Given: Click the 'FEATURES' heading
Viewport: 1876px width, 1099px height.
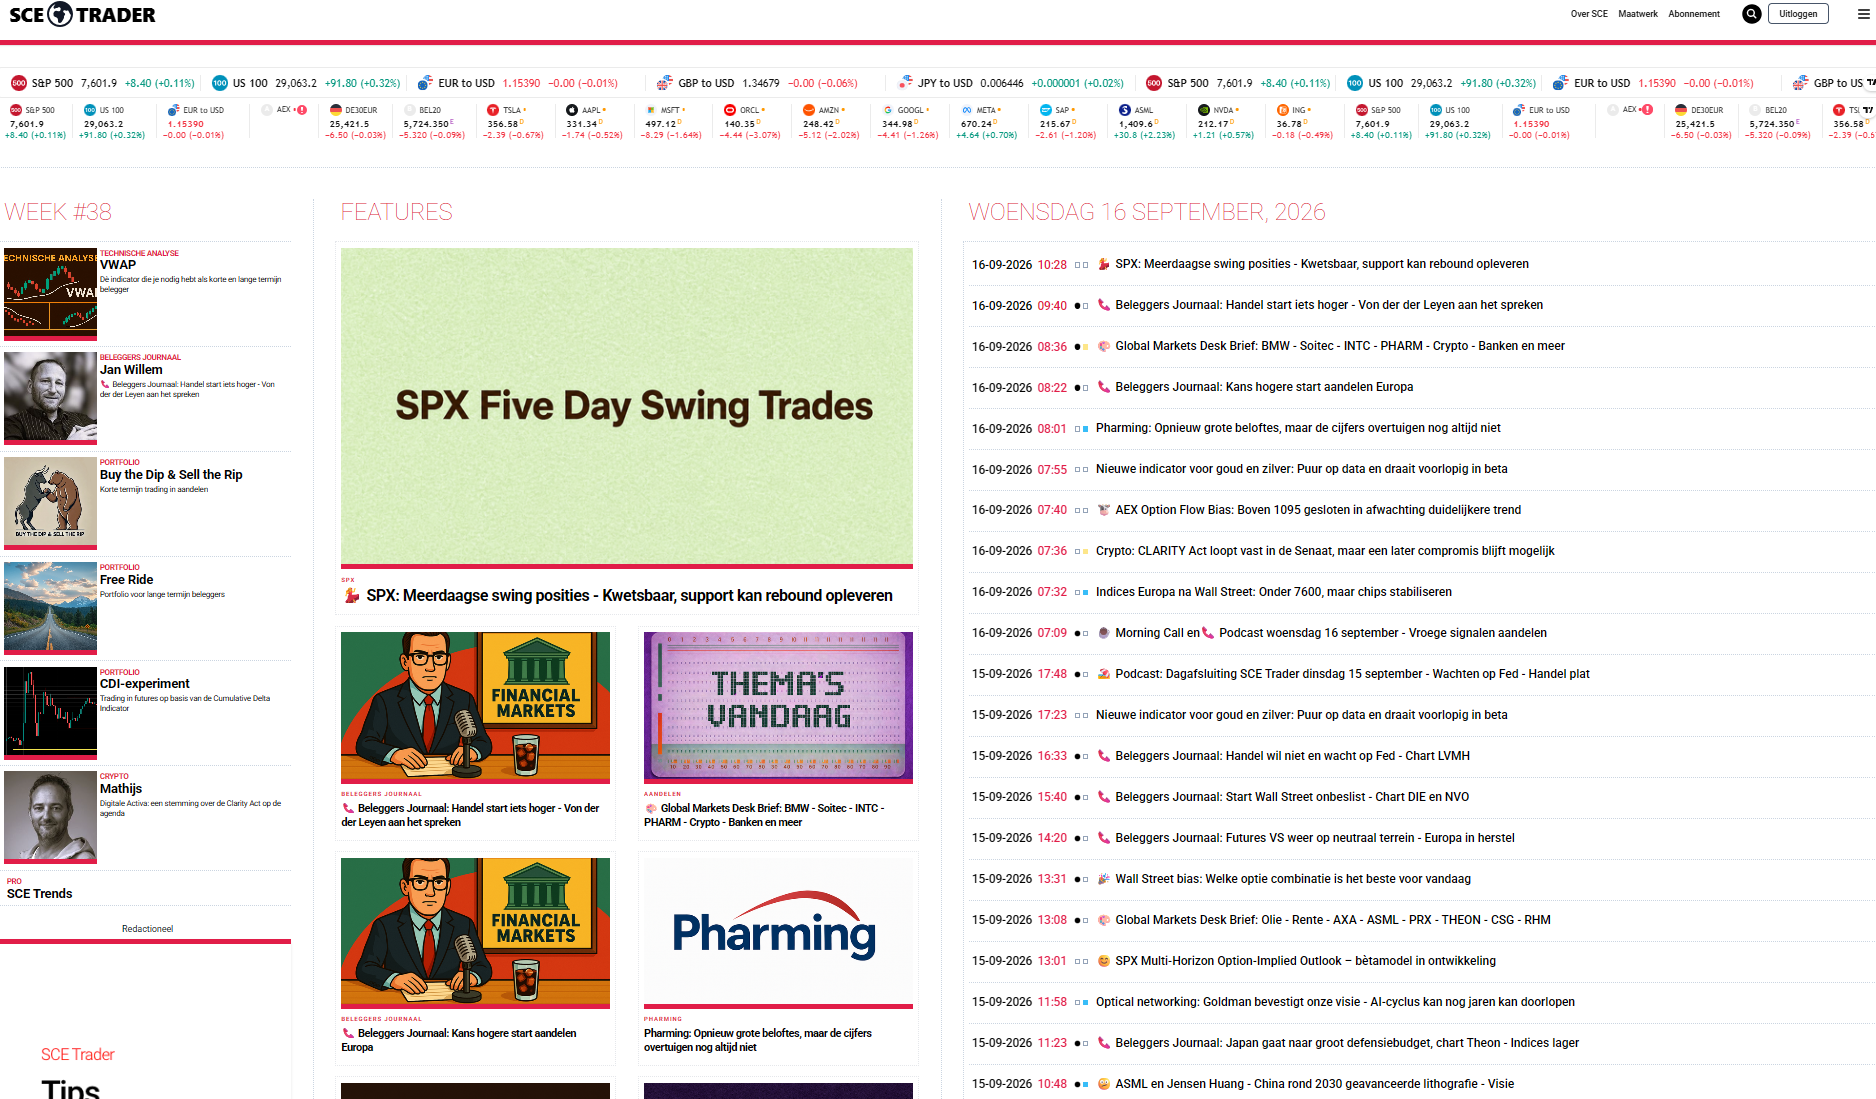Looking at the screenshot, I should tap(397, 212).
